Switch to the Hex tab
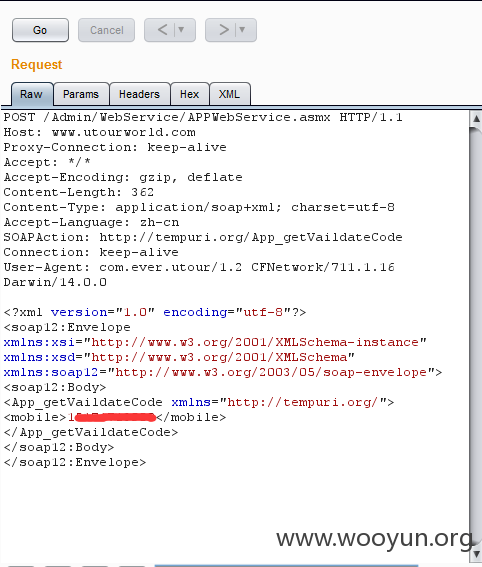 point(189,94)
